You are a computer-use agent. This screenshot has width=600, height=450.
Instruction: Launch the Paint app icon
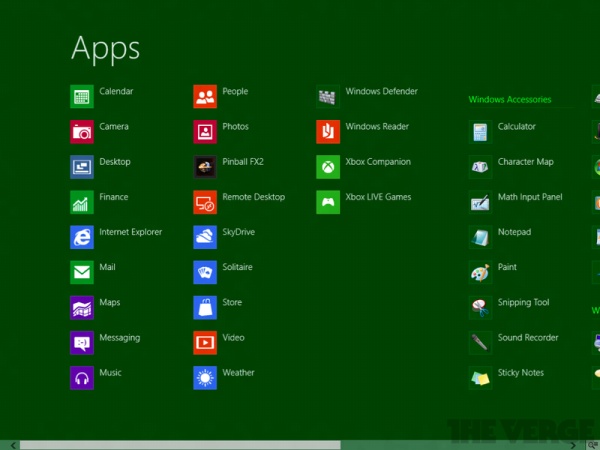pyautogui.click(x=481, y=272)
